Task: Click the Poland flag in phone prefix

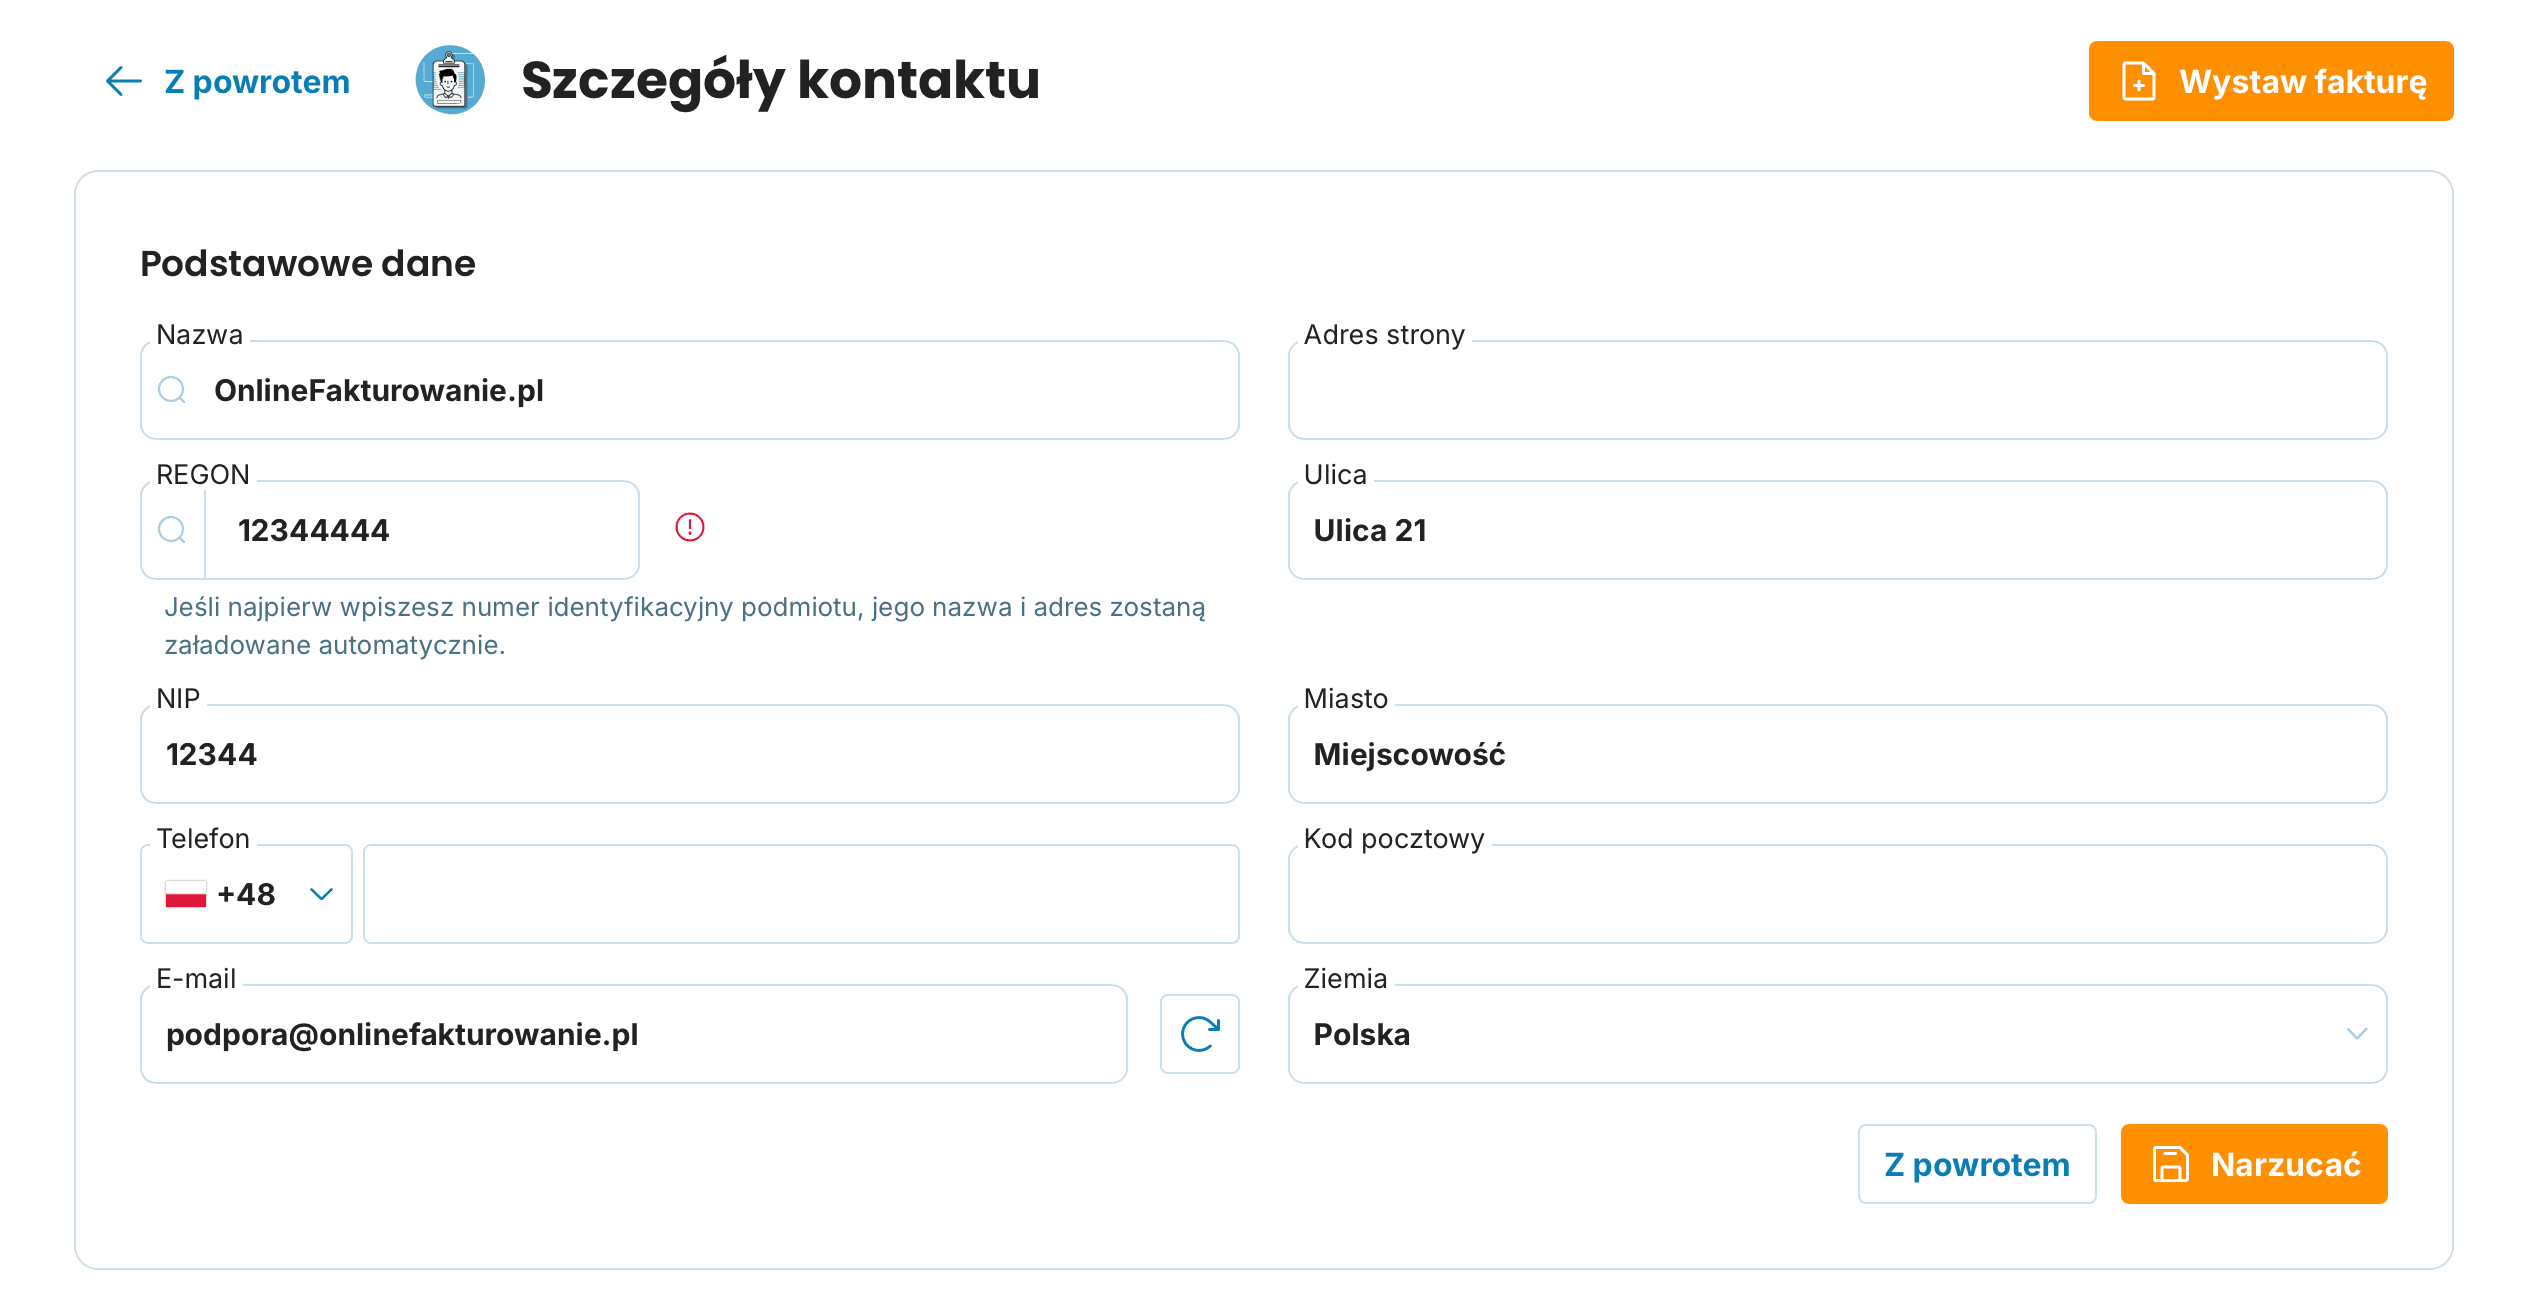Action: (x=186, y=894)
